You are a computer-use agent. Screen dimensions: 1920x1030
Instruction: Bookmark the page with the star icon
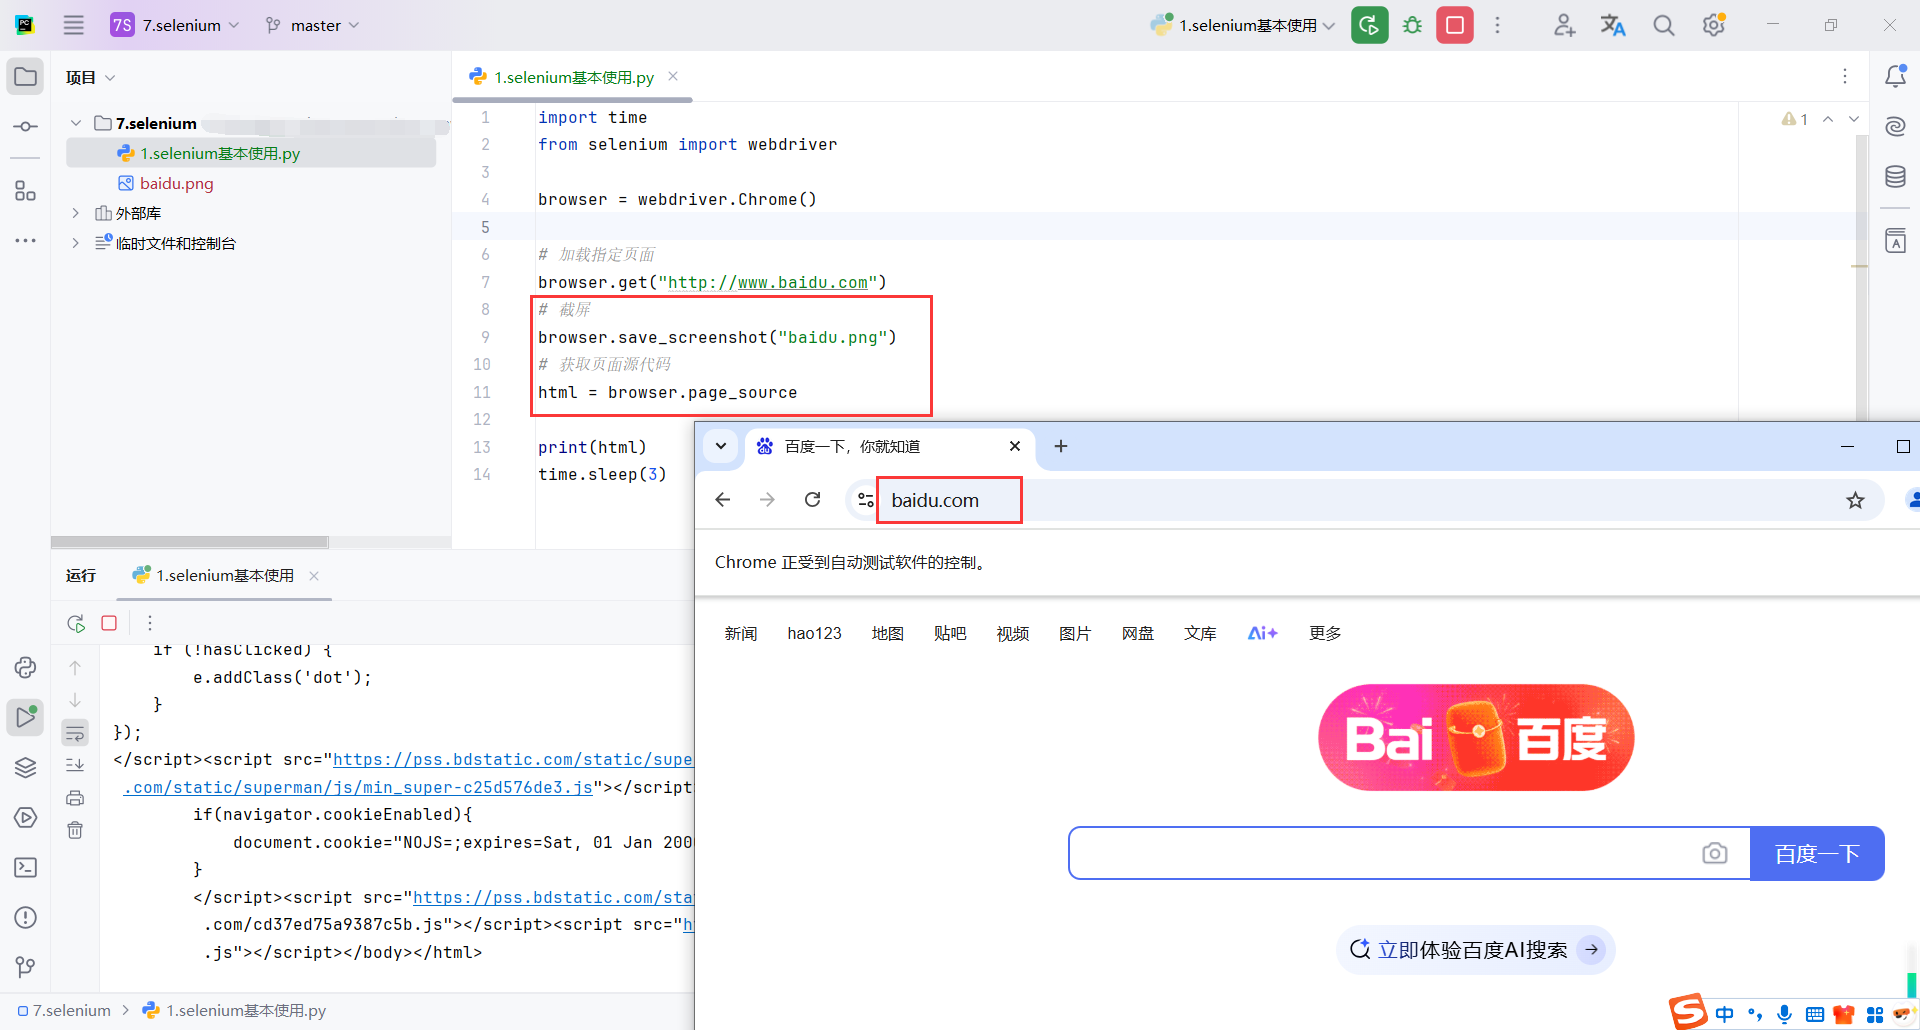(1855, 500)
